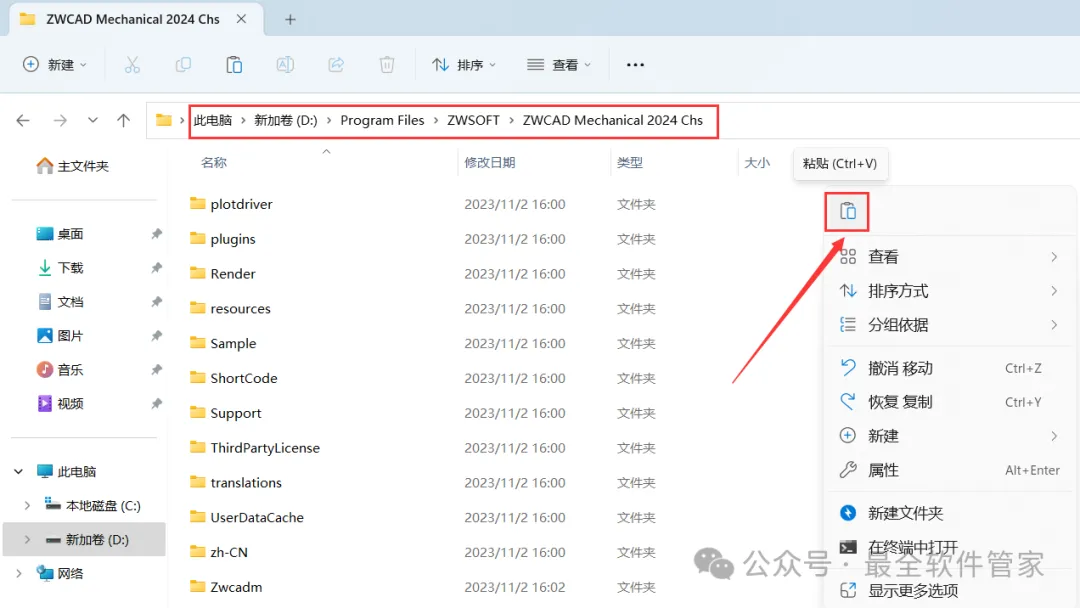Viewport: 1080px width, 608px height.
Task: Open the 排序 dropdown in toolbar
Action: (x=464, y=65)
